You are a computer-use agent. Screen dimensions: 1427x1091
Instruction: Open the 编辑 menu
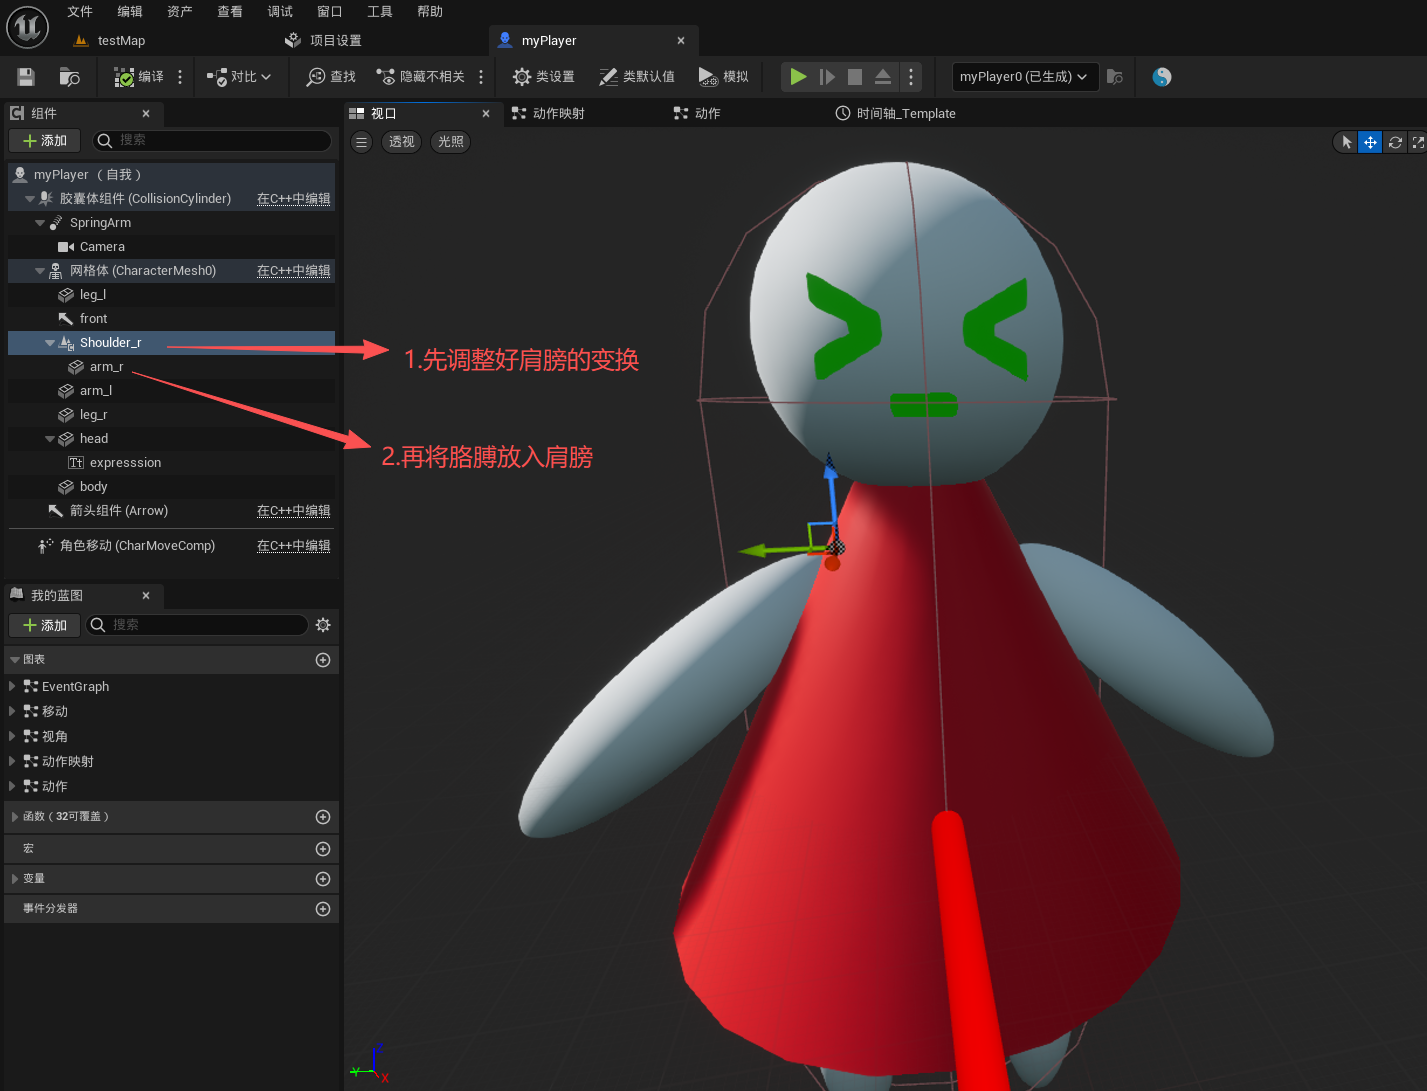(x=130, y=12)
